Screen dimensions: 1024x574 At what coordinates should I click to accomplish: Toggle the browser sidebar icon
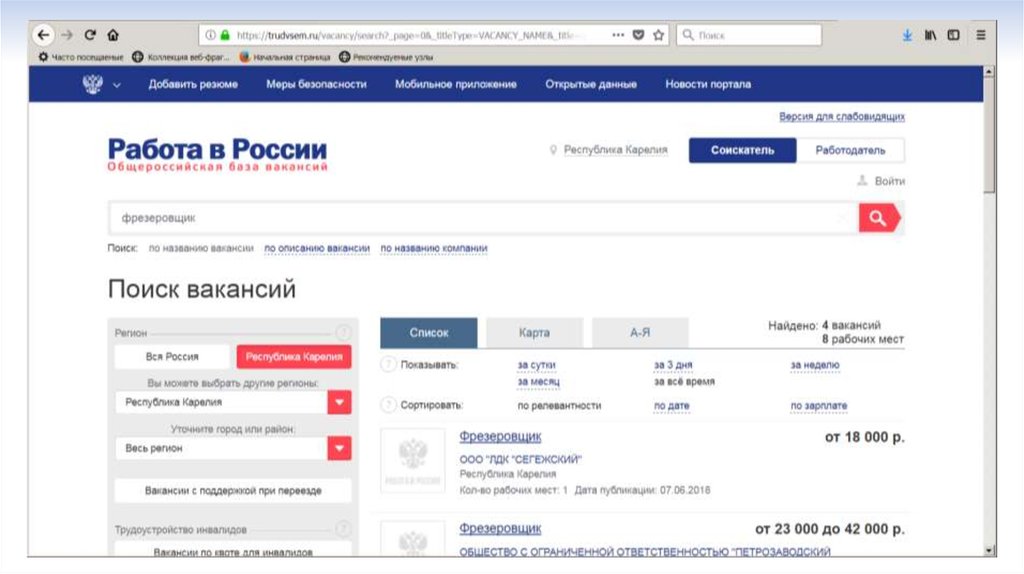953,35
